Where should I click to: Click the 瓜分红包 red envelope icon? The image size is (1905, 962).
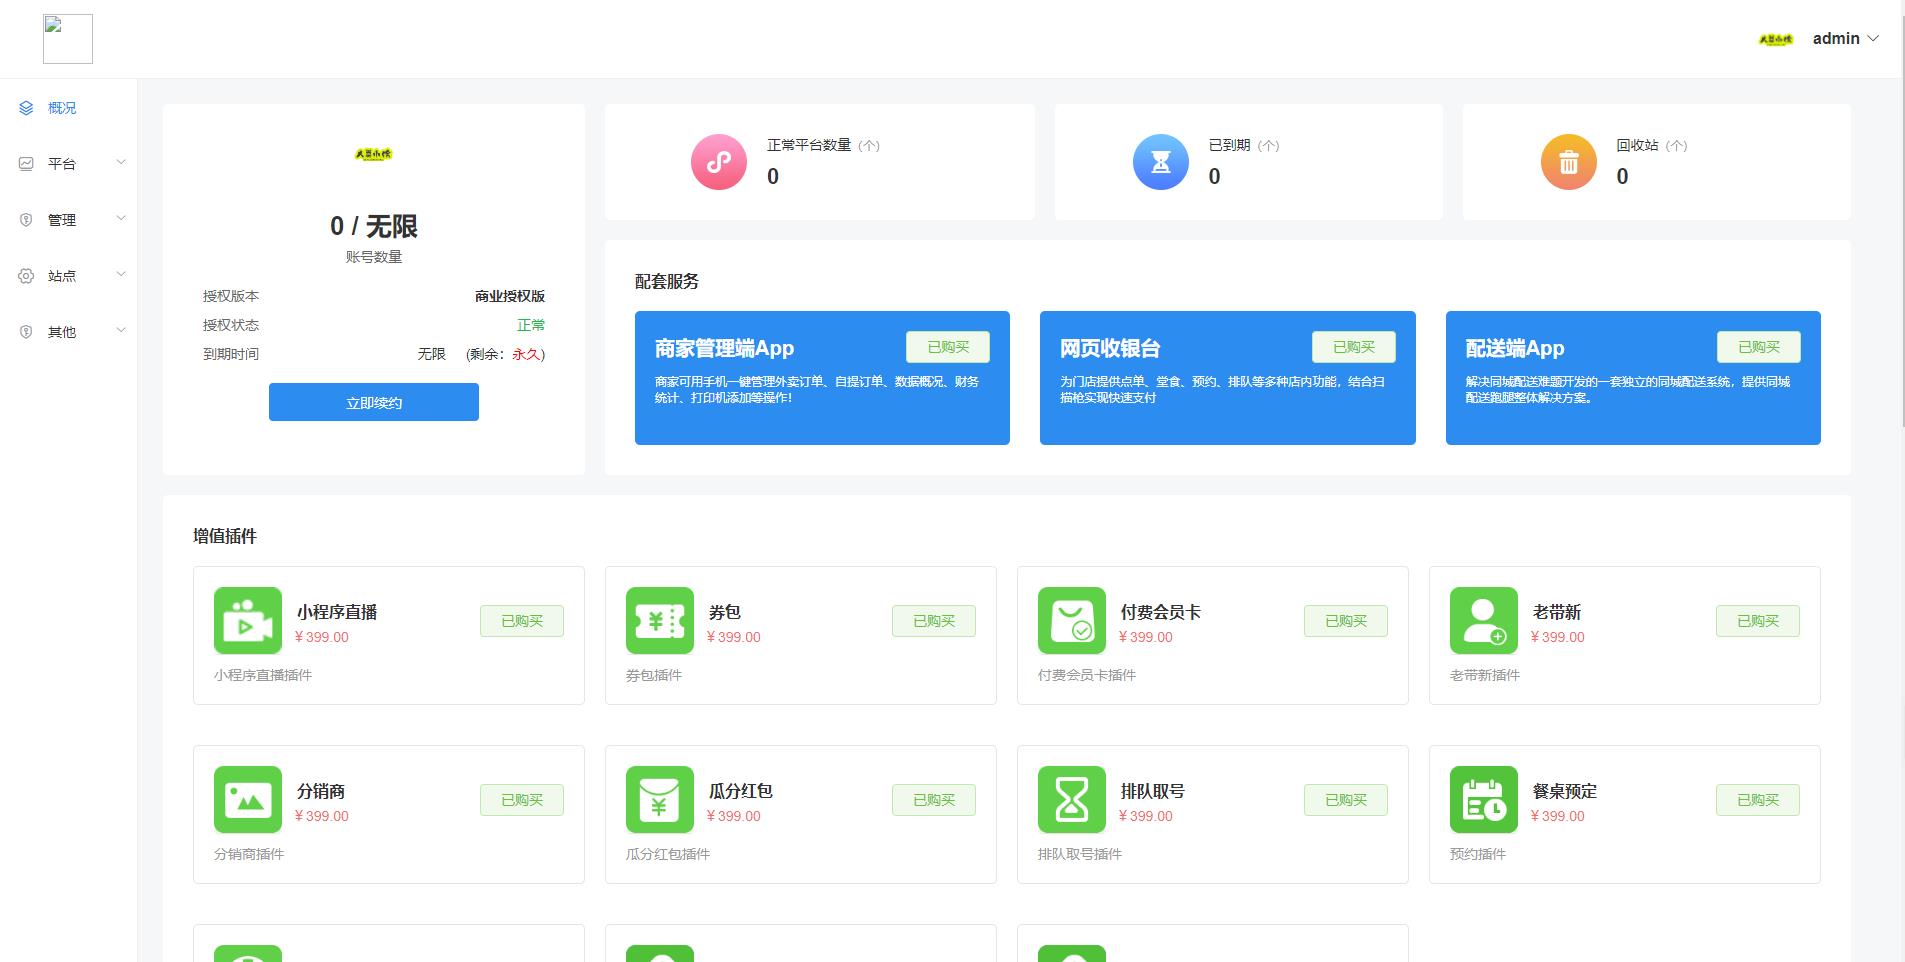[660, 800]
